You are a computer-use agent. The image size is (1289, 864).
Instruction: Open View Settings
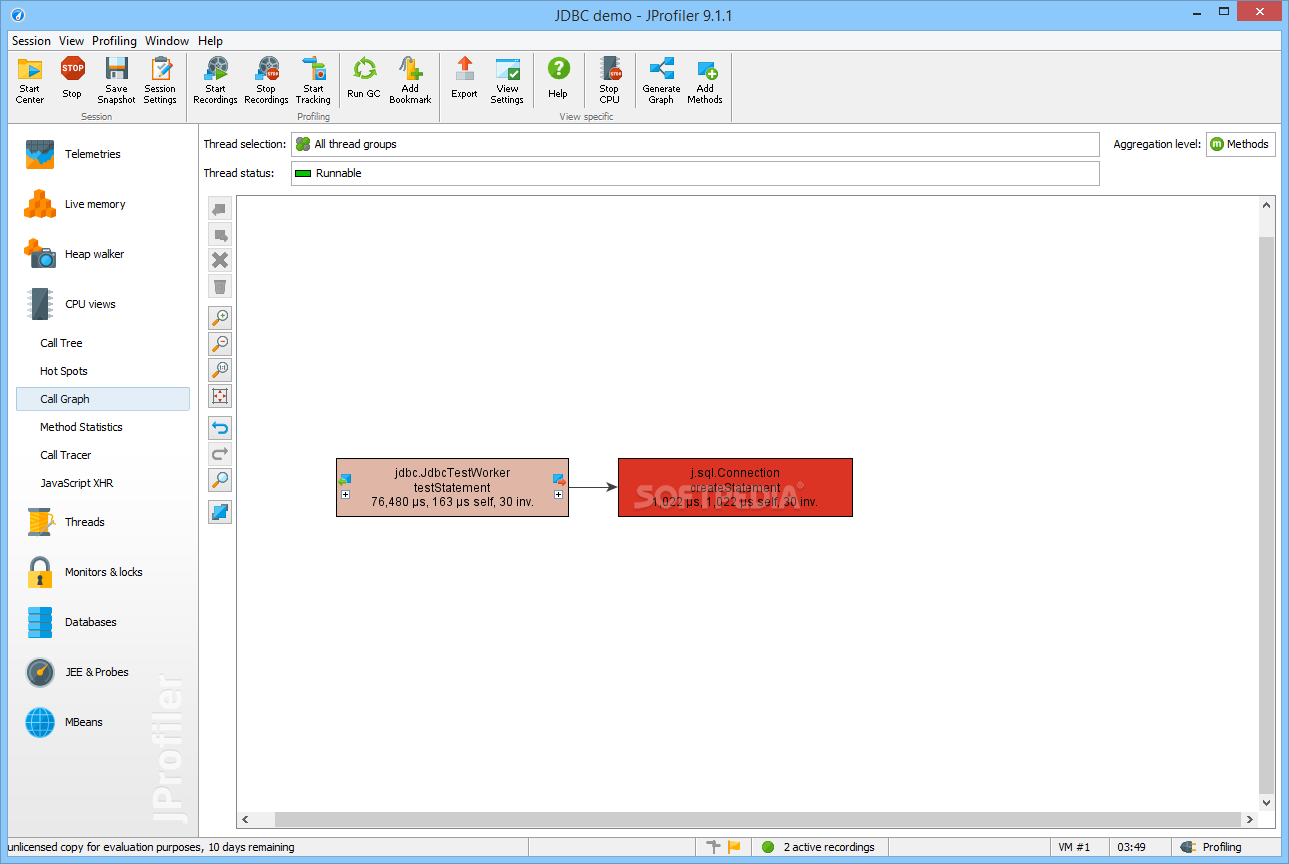pyautogui.click(x=507, y=80)
